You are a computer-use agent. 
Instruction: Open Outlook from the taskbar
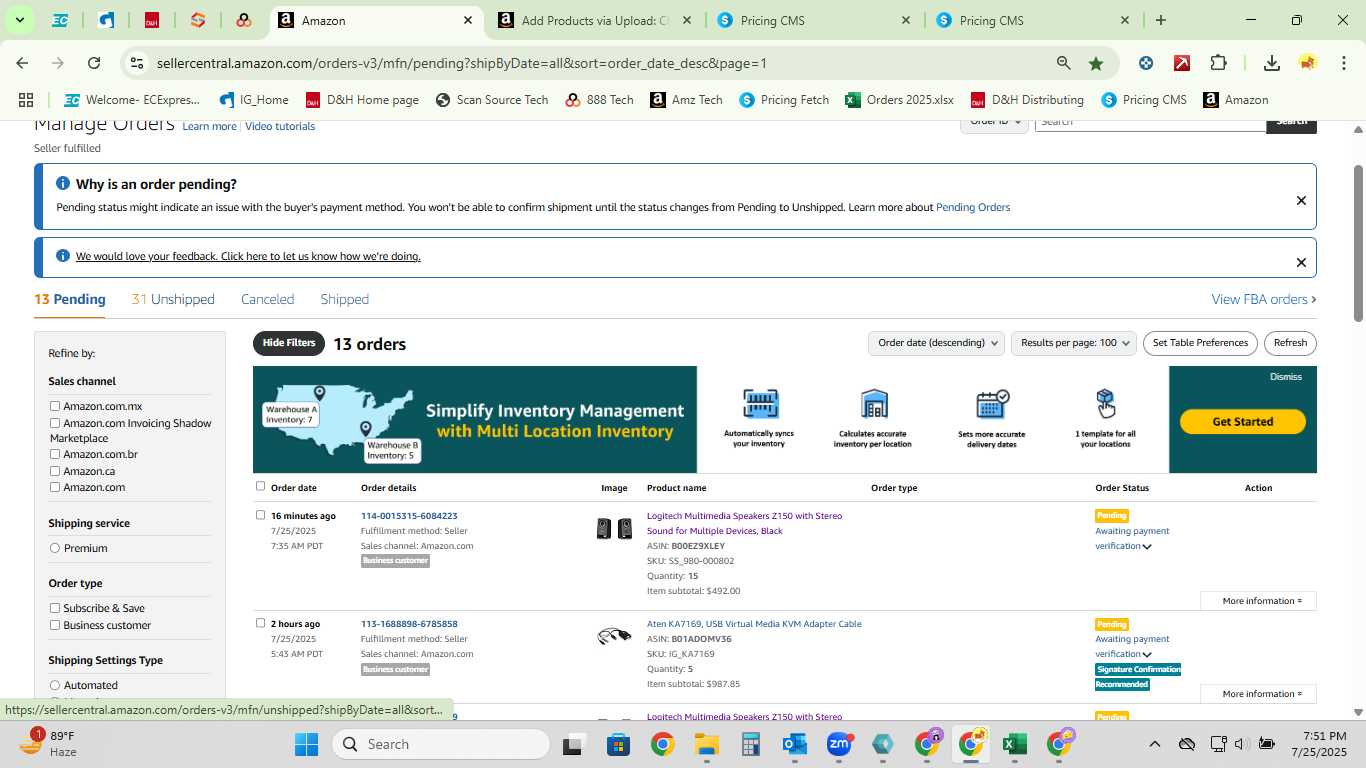[x=795, y=744]
